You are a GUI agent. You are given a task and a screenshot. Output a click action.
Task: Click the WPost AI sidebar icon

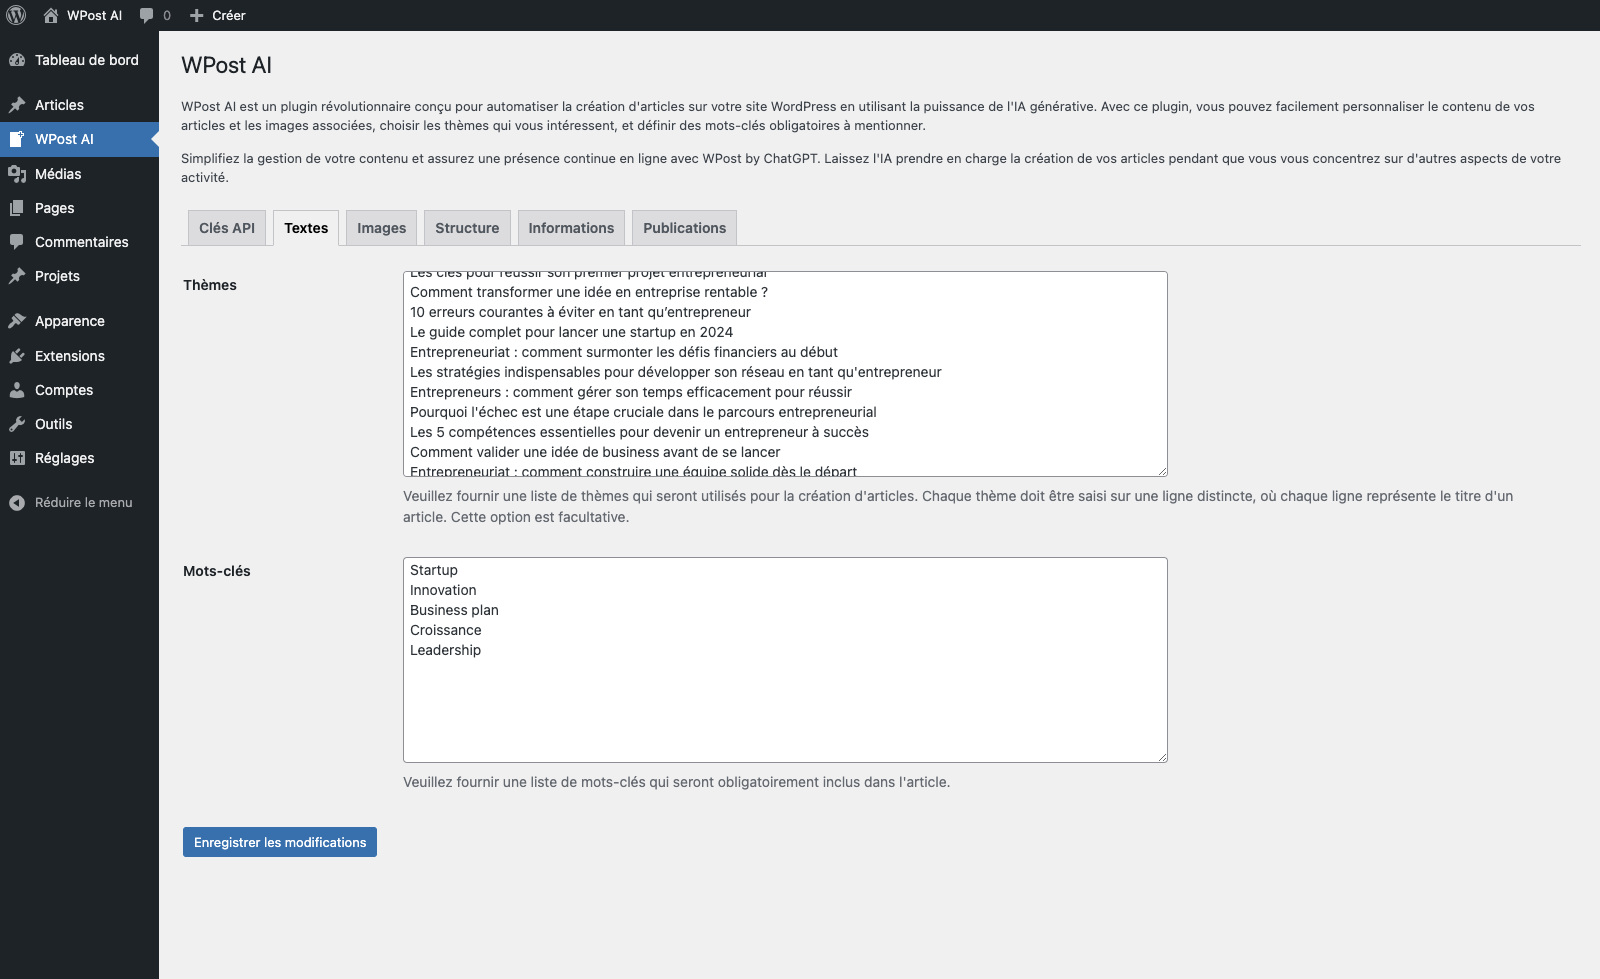pos(17,139)
